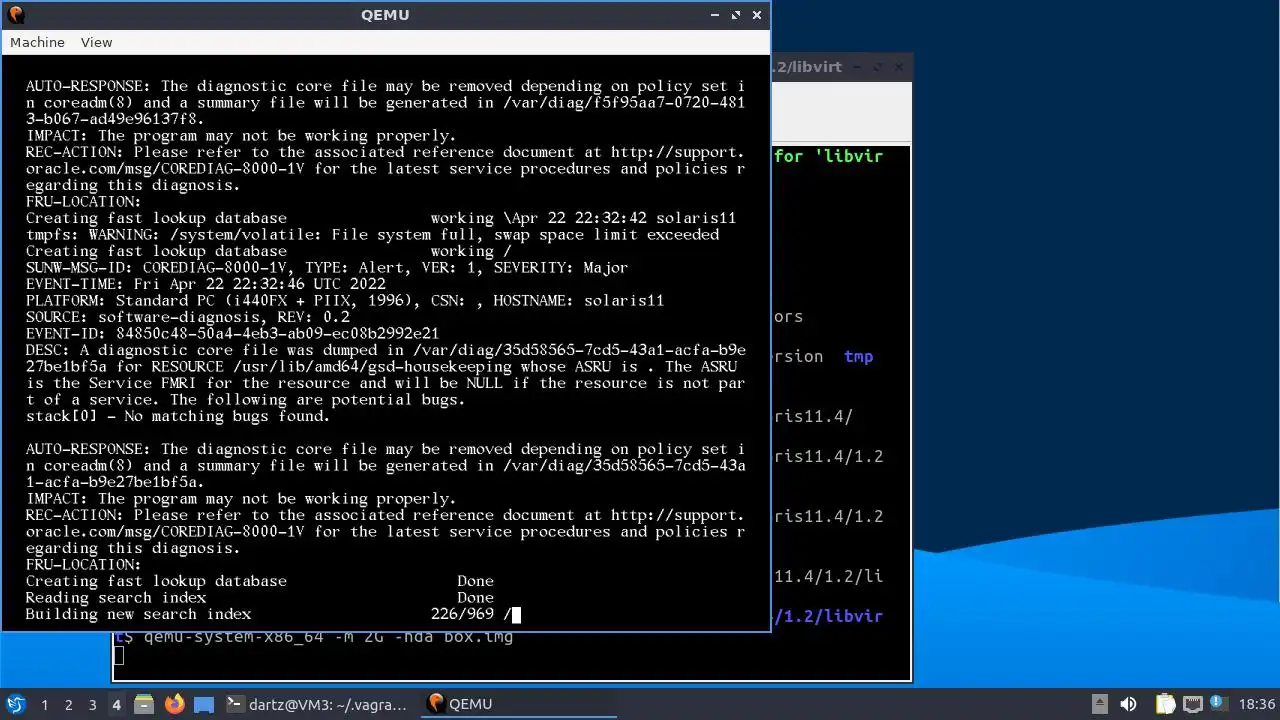The height and width of the screenshot is (720, 1280).
Task: Click the green "for 'libvir" text in background terminal
Action: click(828, 156)
